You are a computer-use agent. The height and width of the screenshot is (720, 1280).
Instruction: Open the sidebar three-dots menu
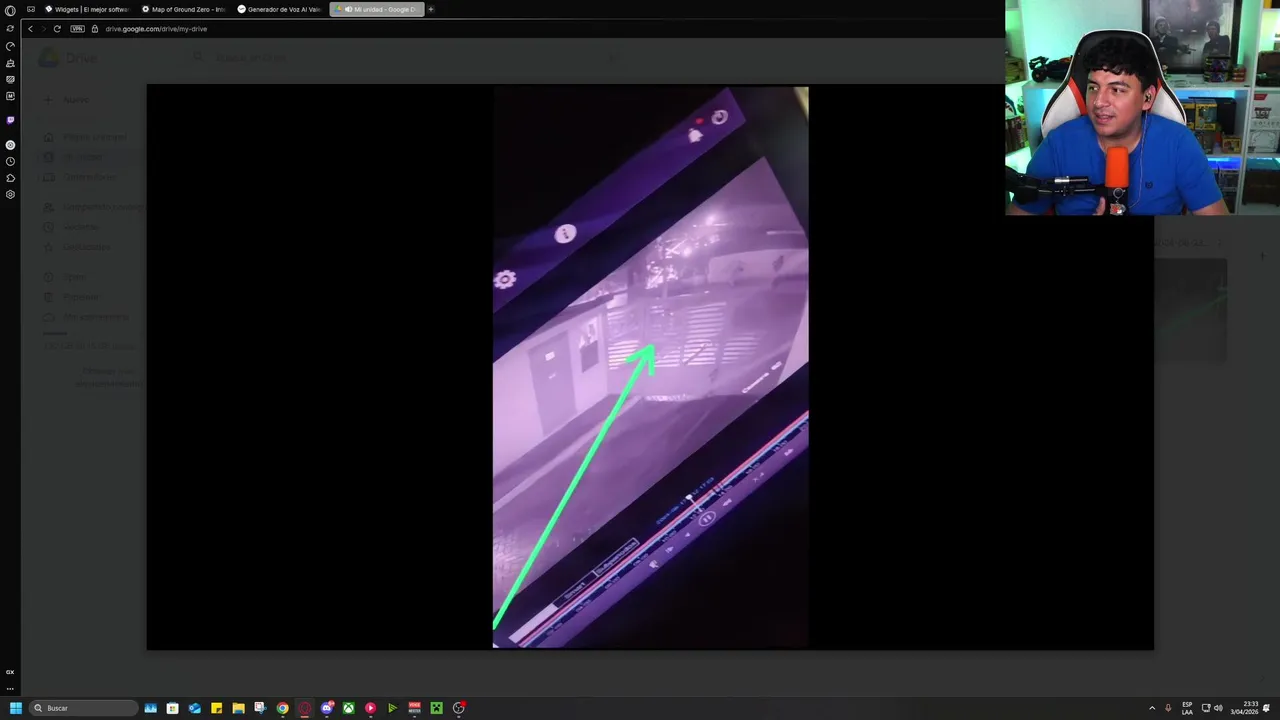[x=10, y=689]
